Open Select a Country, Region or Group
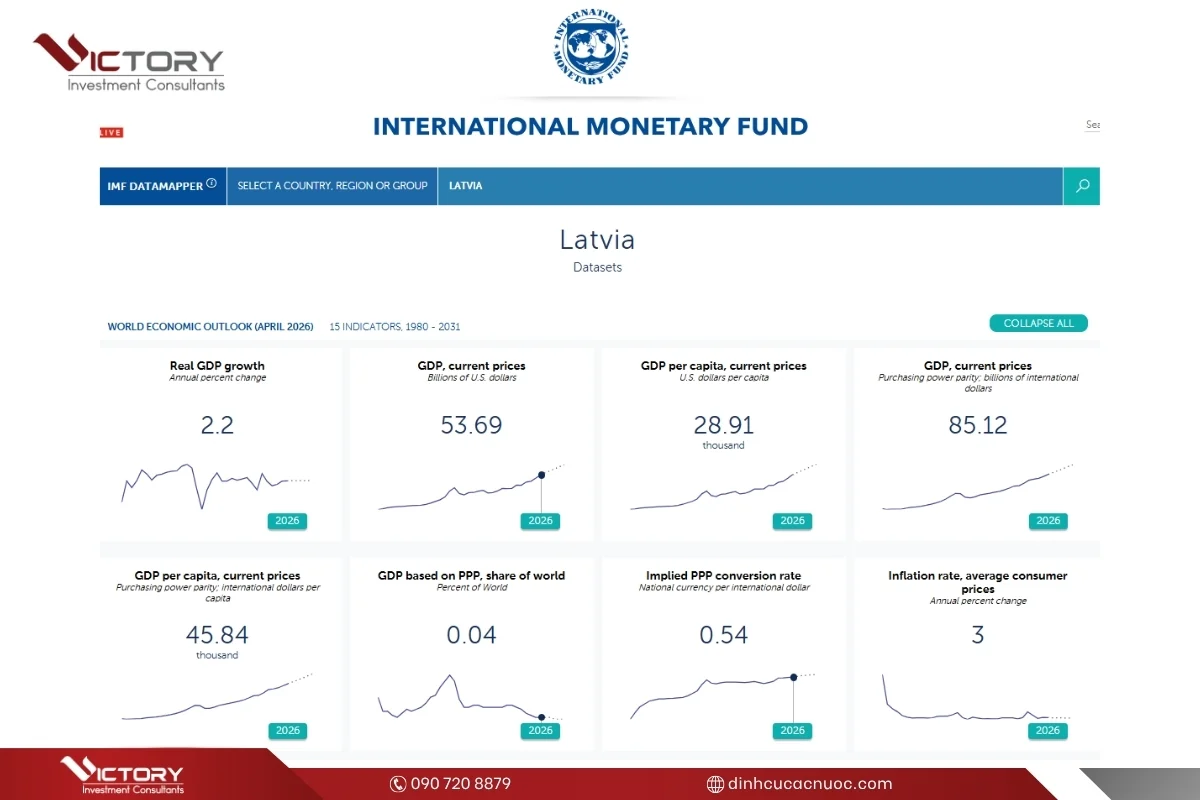 pyautogui.click(x=332, y=186)
